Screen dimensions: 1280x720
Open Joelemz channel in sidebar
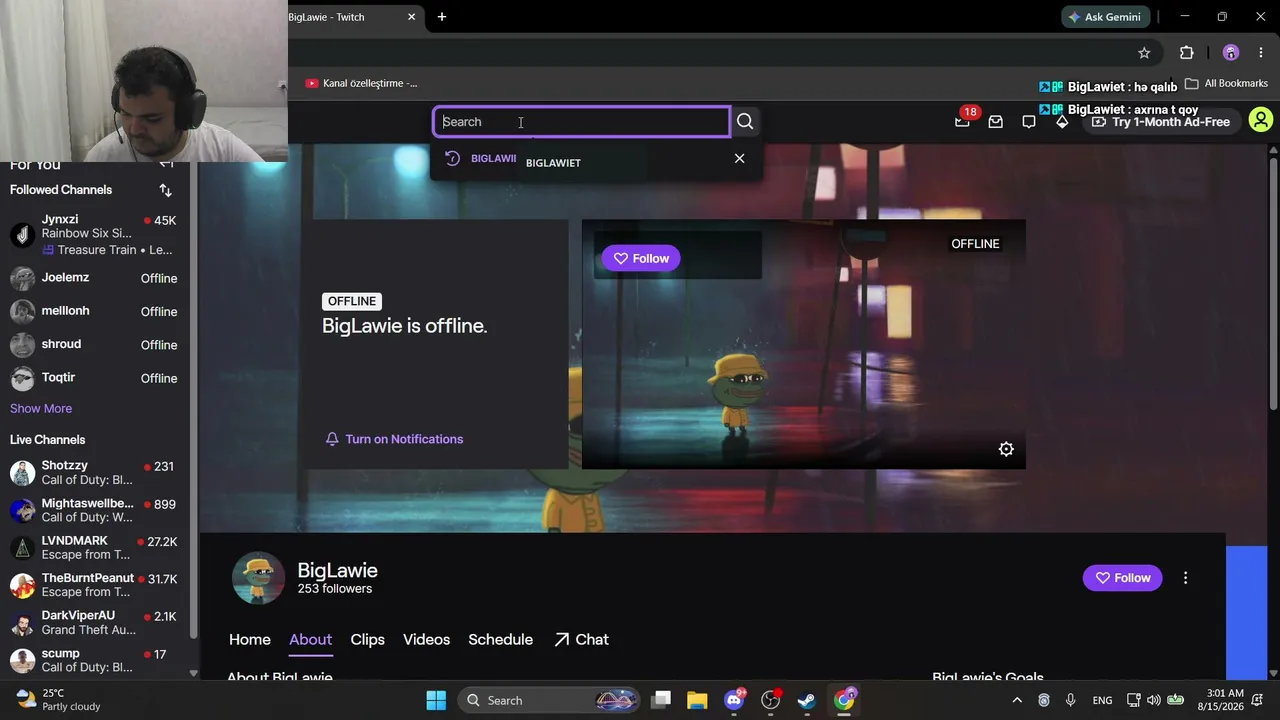(94, 278)
